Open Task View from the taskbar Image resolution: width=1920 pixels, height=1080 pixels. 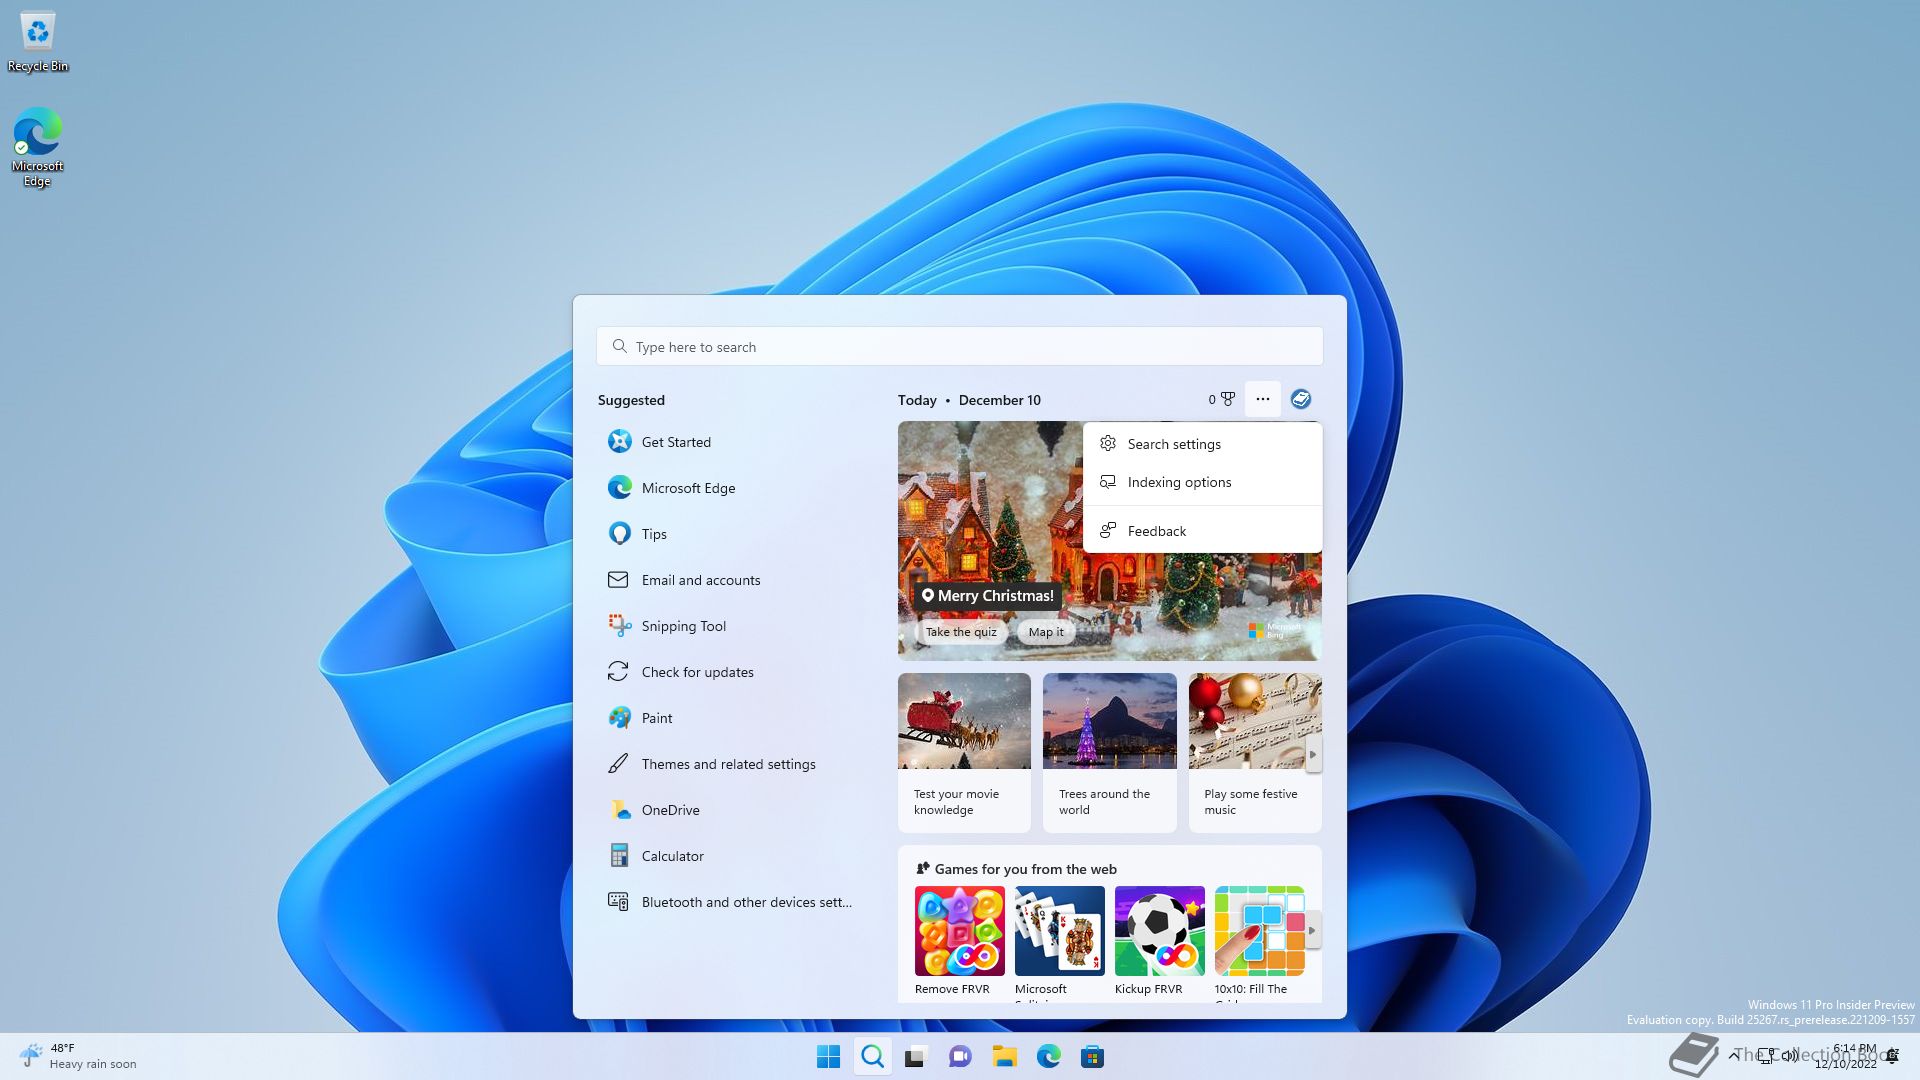916,1056
